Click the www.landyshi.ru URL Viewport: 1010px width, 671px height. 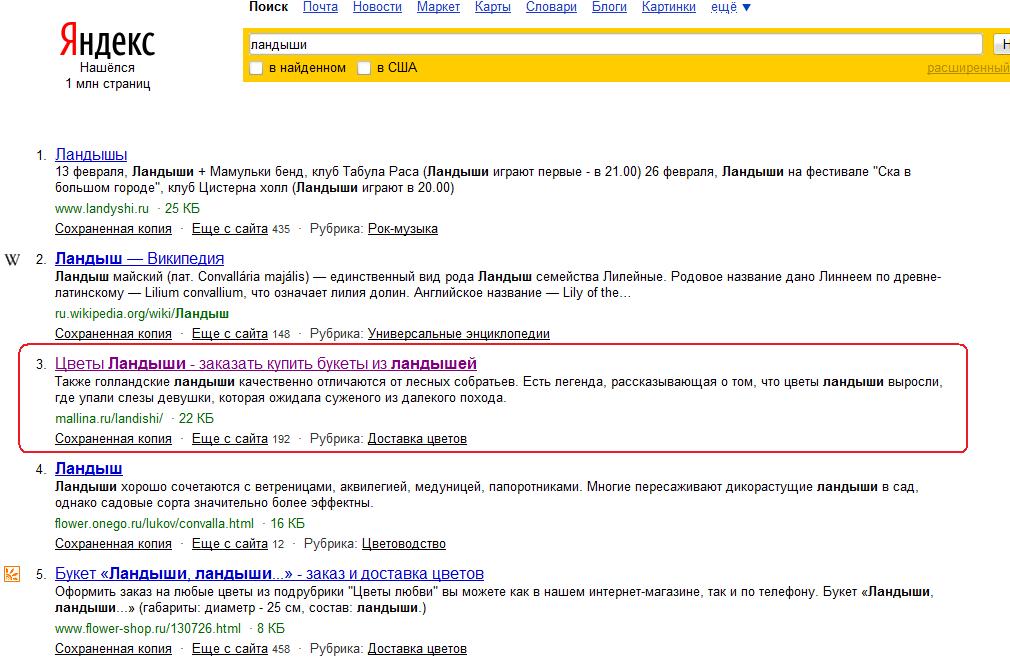coord(102,209)
